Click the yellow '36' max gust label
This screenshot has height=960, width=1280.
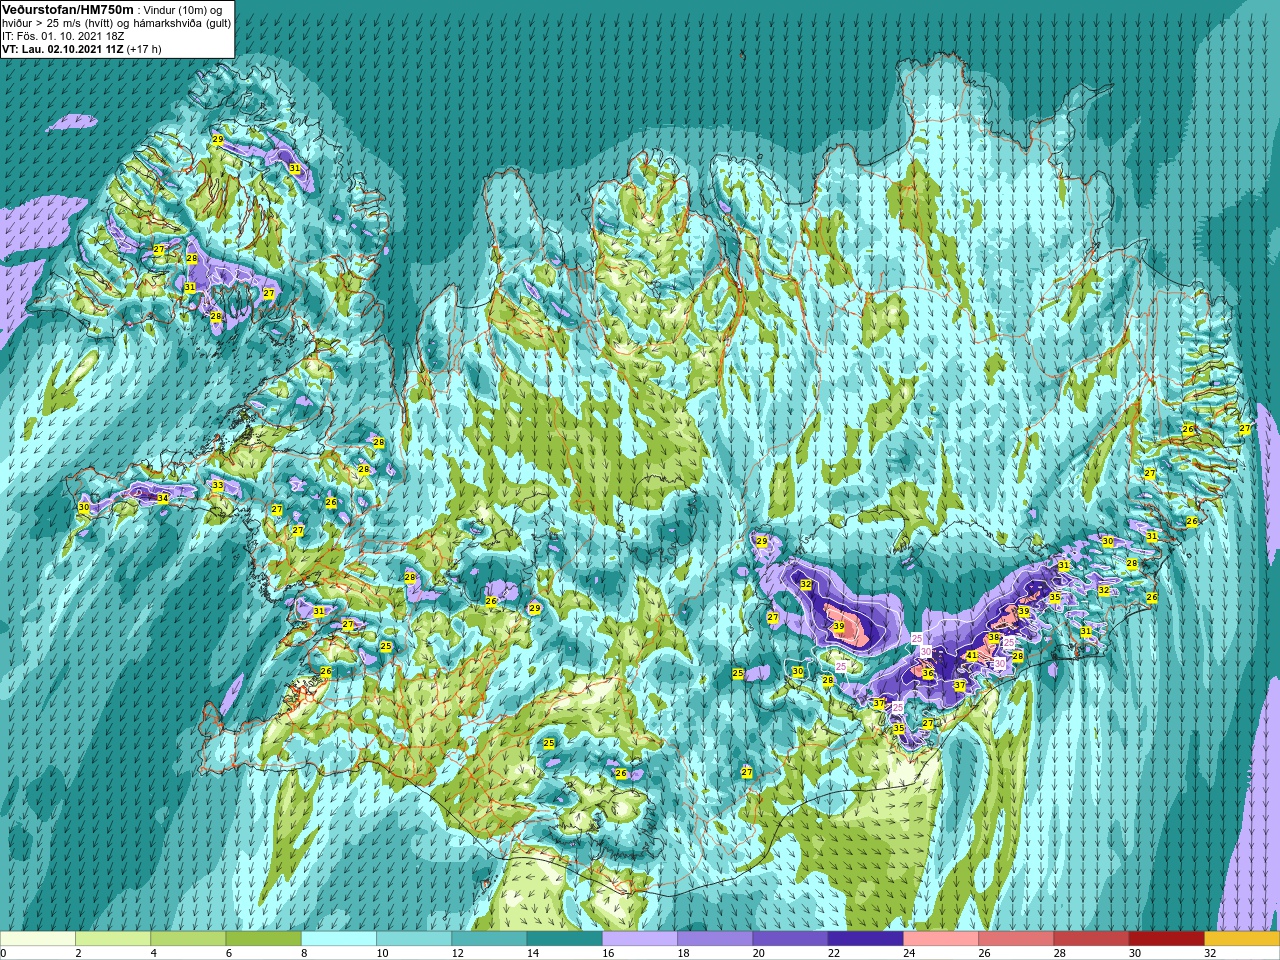[x=928, y=674]
